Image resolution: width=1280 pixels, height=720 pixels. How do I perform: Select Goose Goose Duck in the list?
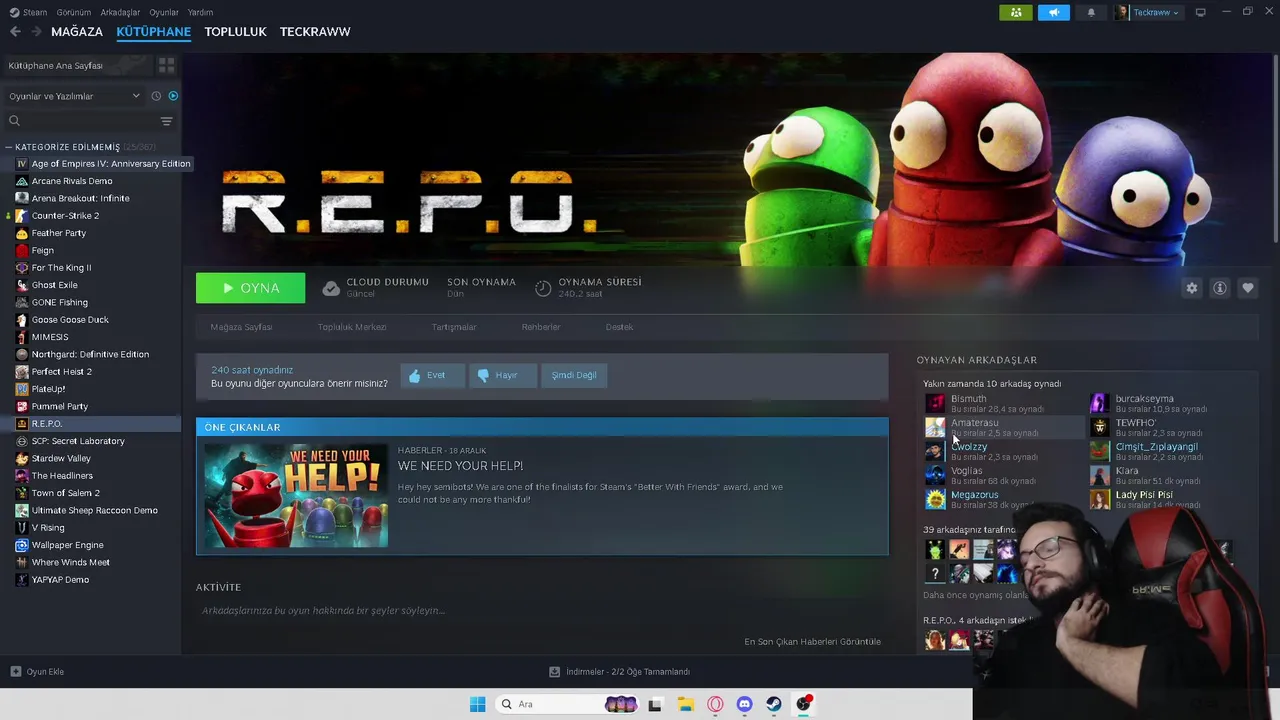pyautogui.click(x=70, y=320)
